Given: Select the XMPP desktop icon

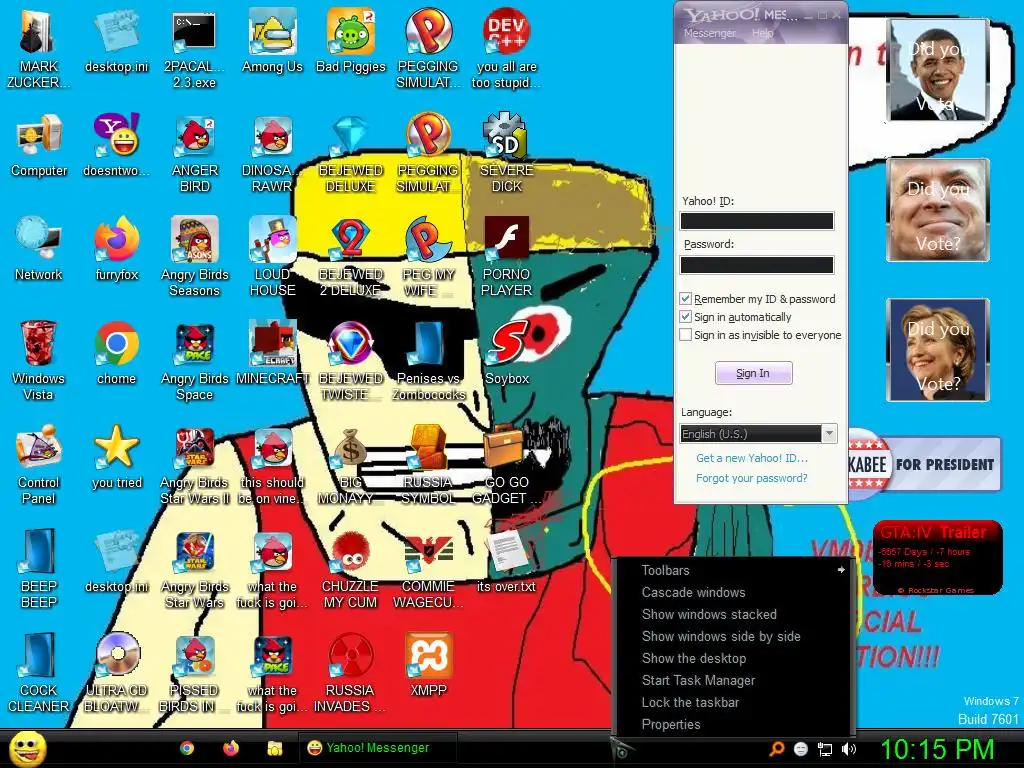Looking at the screenshot, I should [428, 665].
